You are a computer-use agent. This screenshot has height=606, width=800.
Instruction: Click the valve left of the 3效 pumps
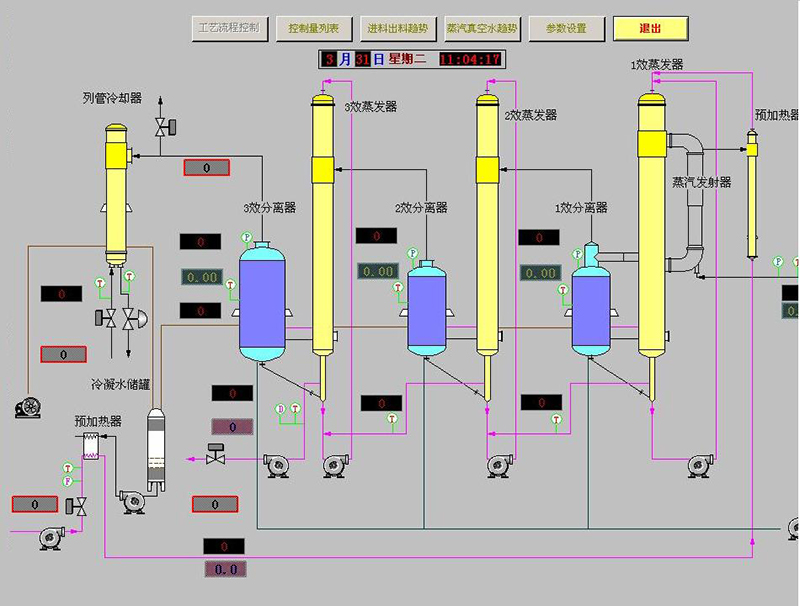[215, 454]
